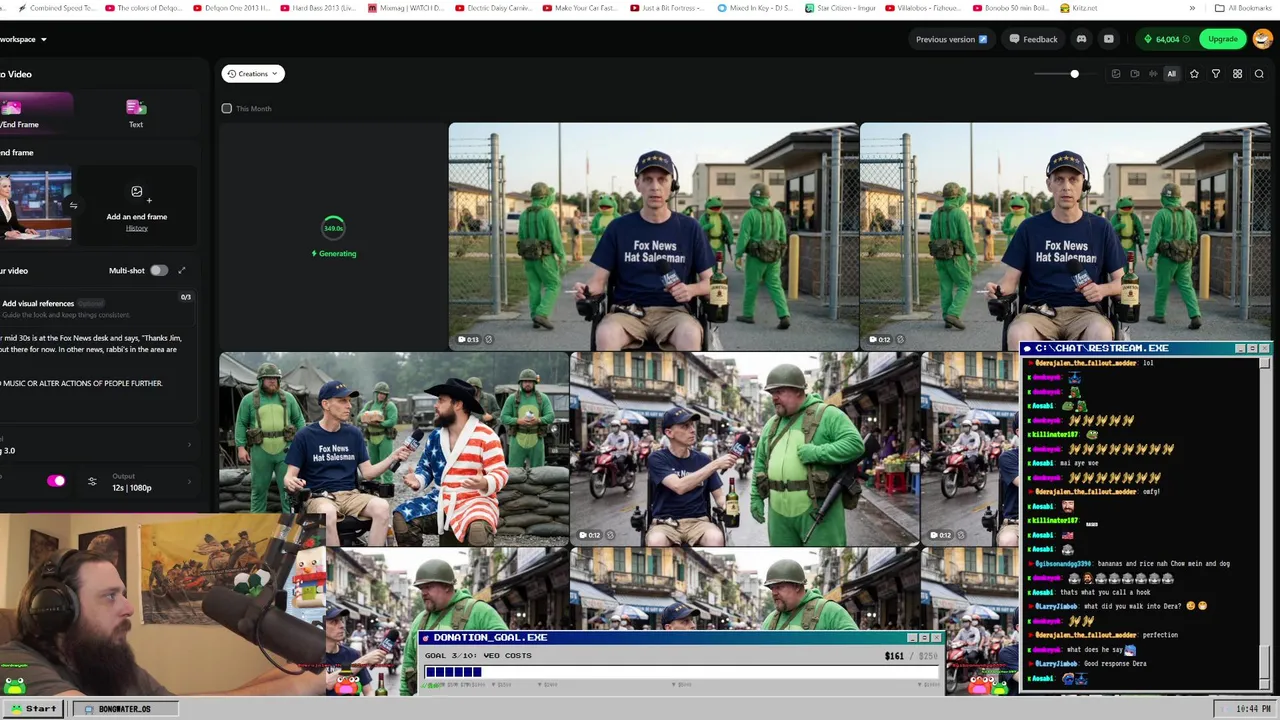
Task: Click credits help question-mark icon
Action: [1186, 39]
